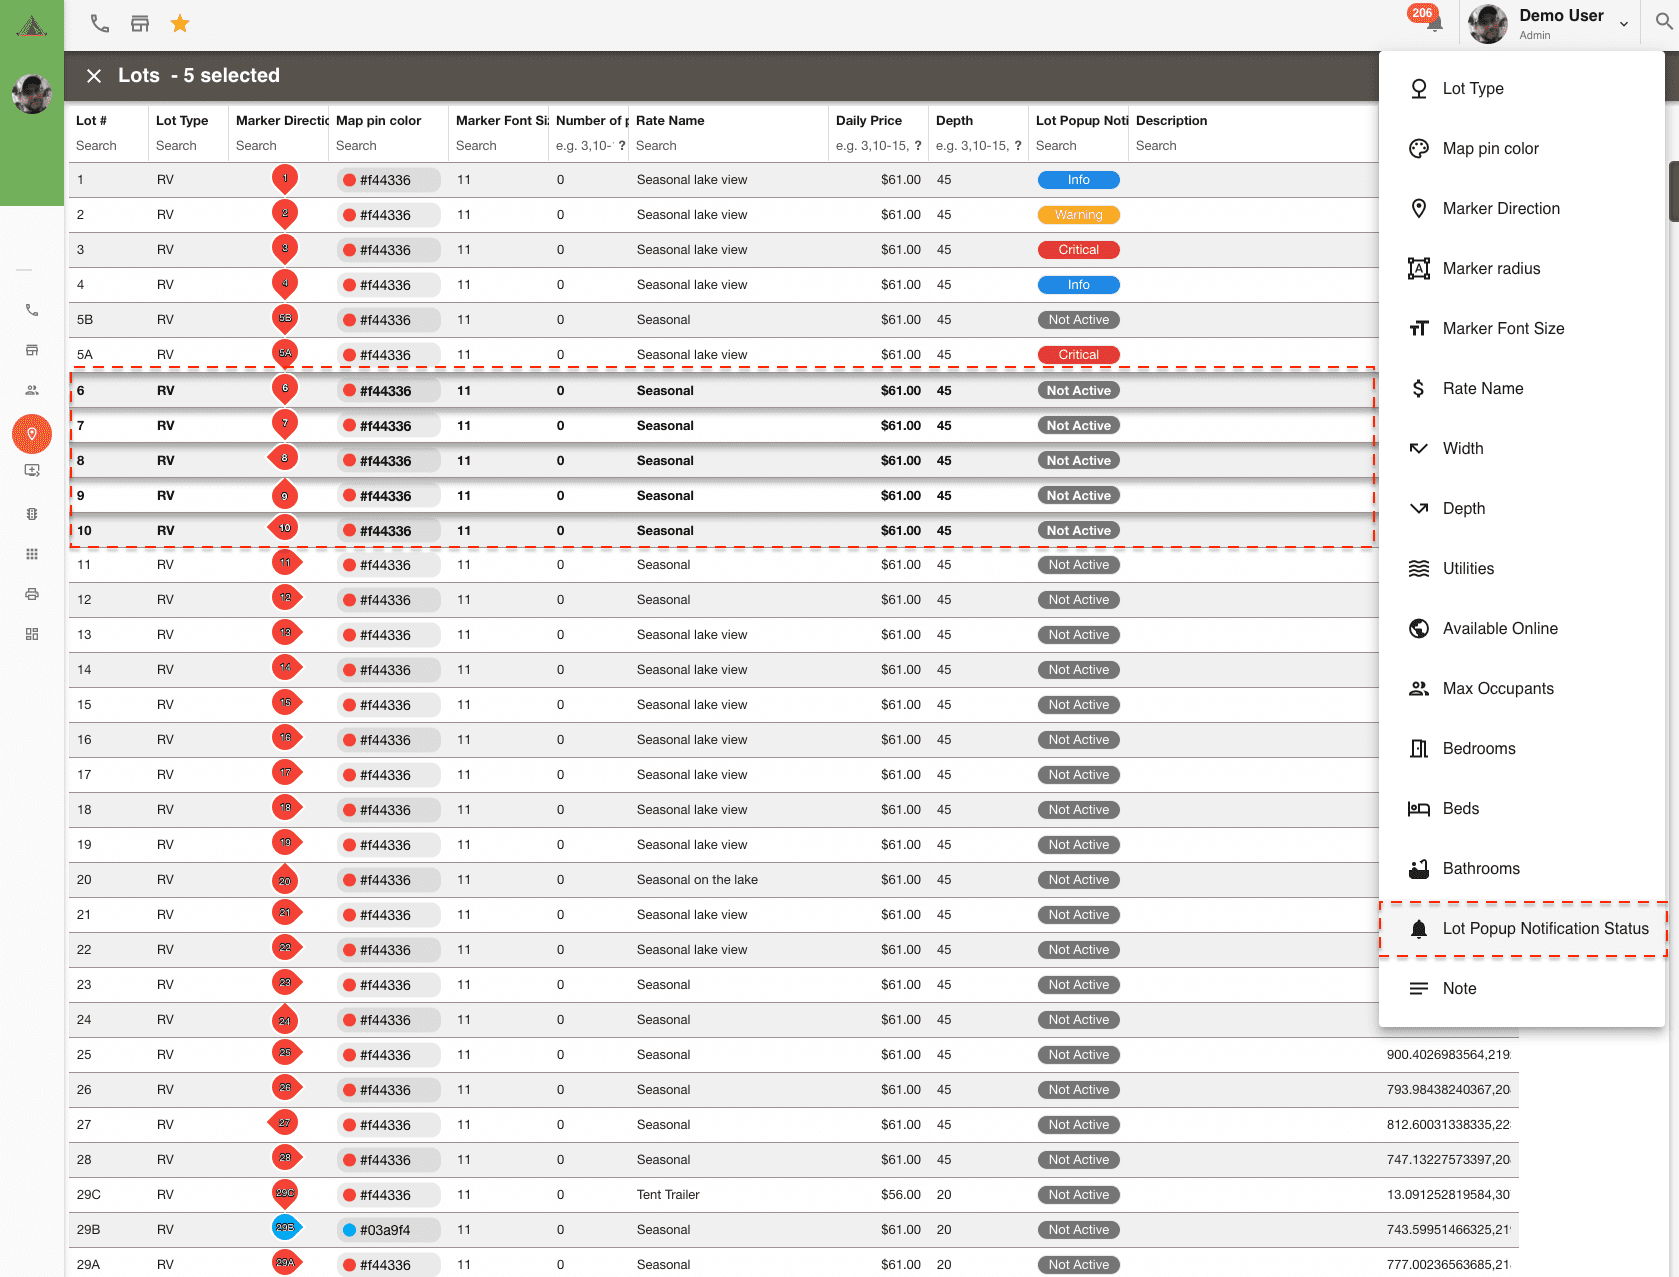Click the blue marker icon for lot 29B
This screenshot has height=1277, width=1679.
[286, 1227]
